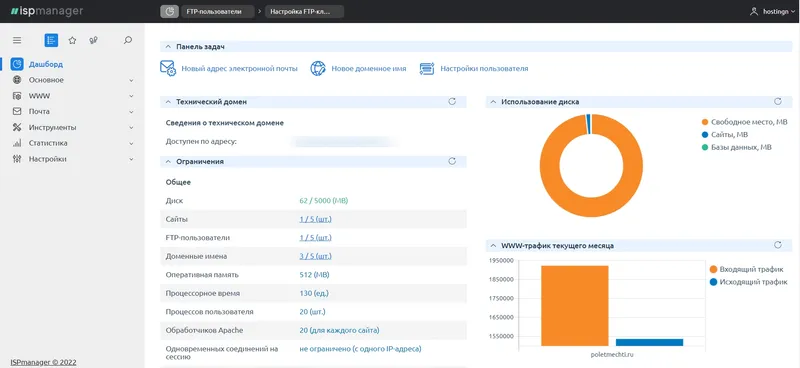The image size is (800, 368).
Task: Collapse the Использование диска section
Action: tap(493, 102)
